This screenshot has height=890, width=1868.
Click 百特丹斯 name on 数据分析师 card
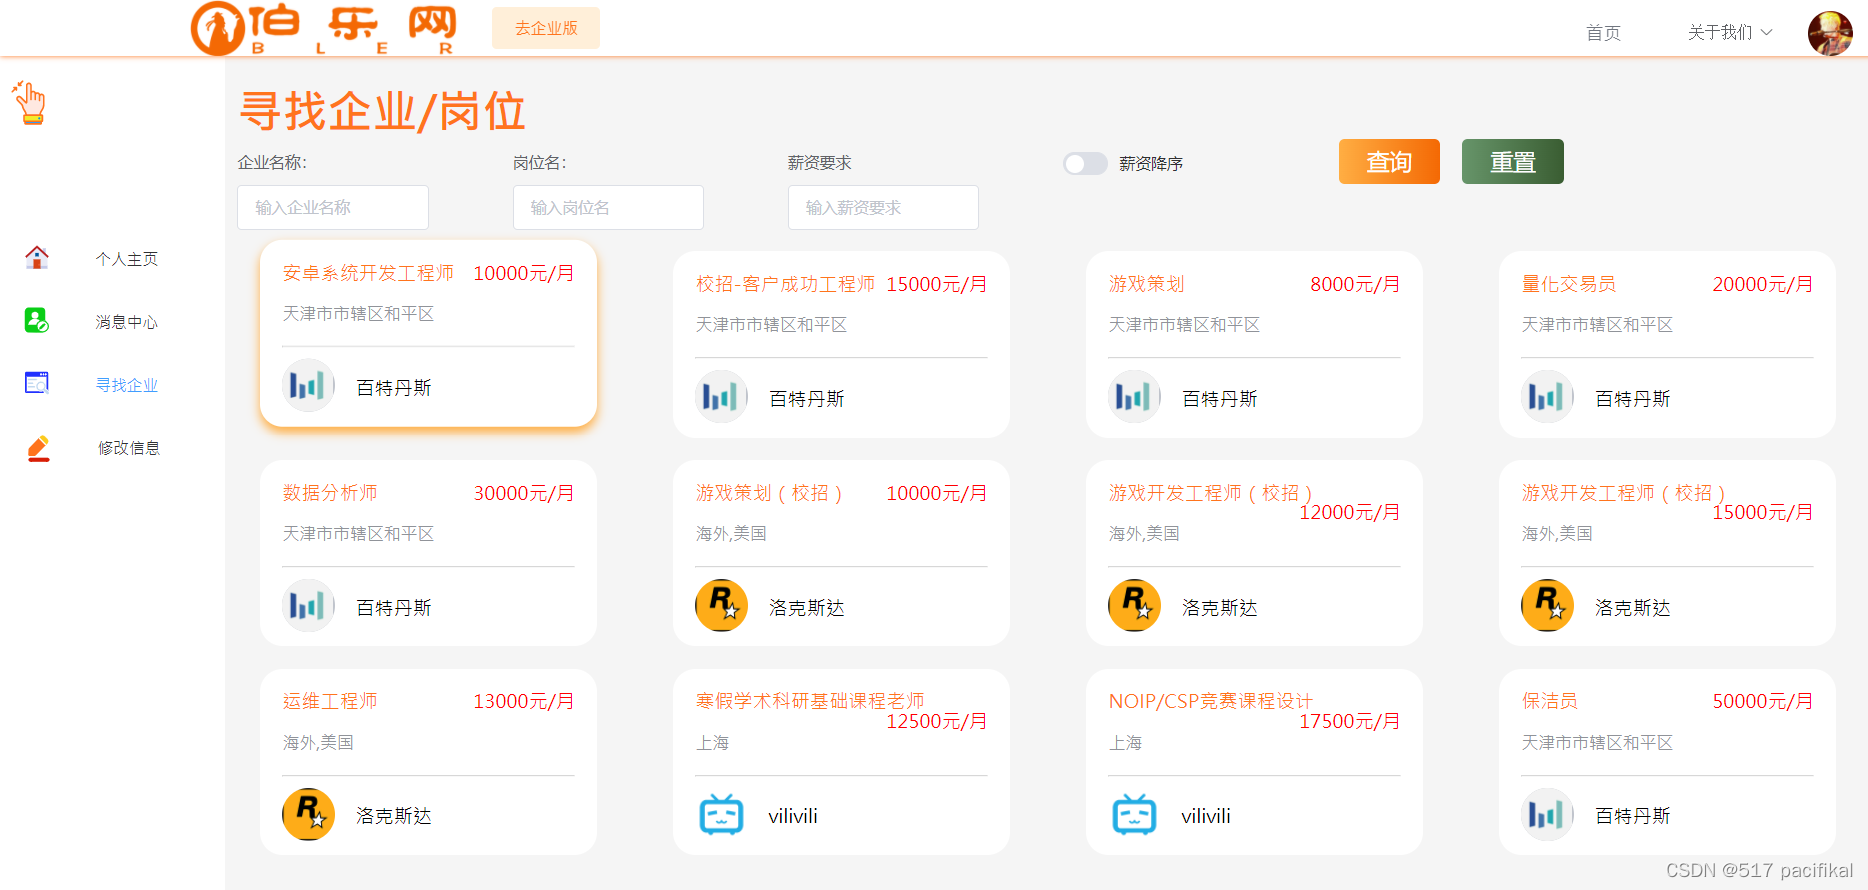(394, 608)
